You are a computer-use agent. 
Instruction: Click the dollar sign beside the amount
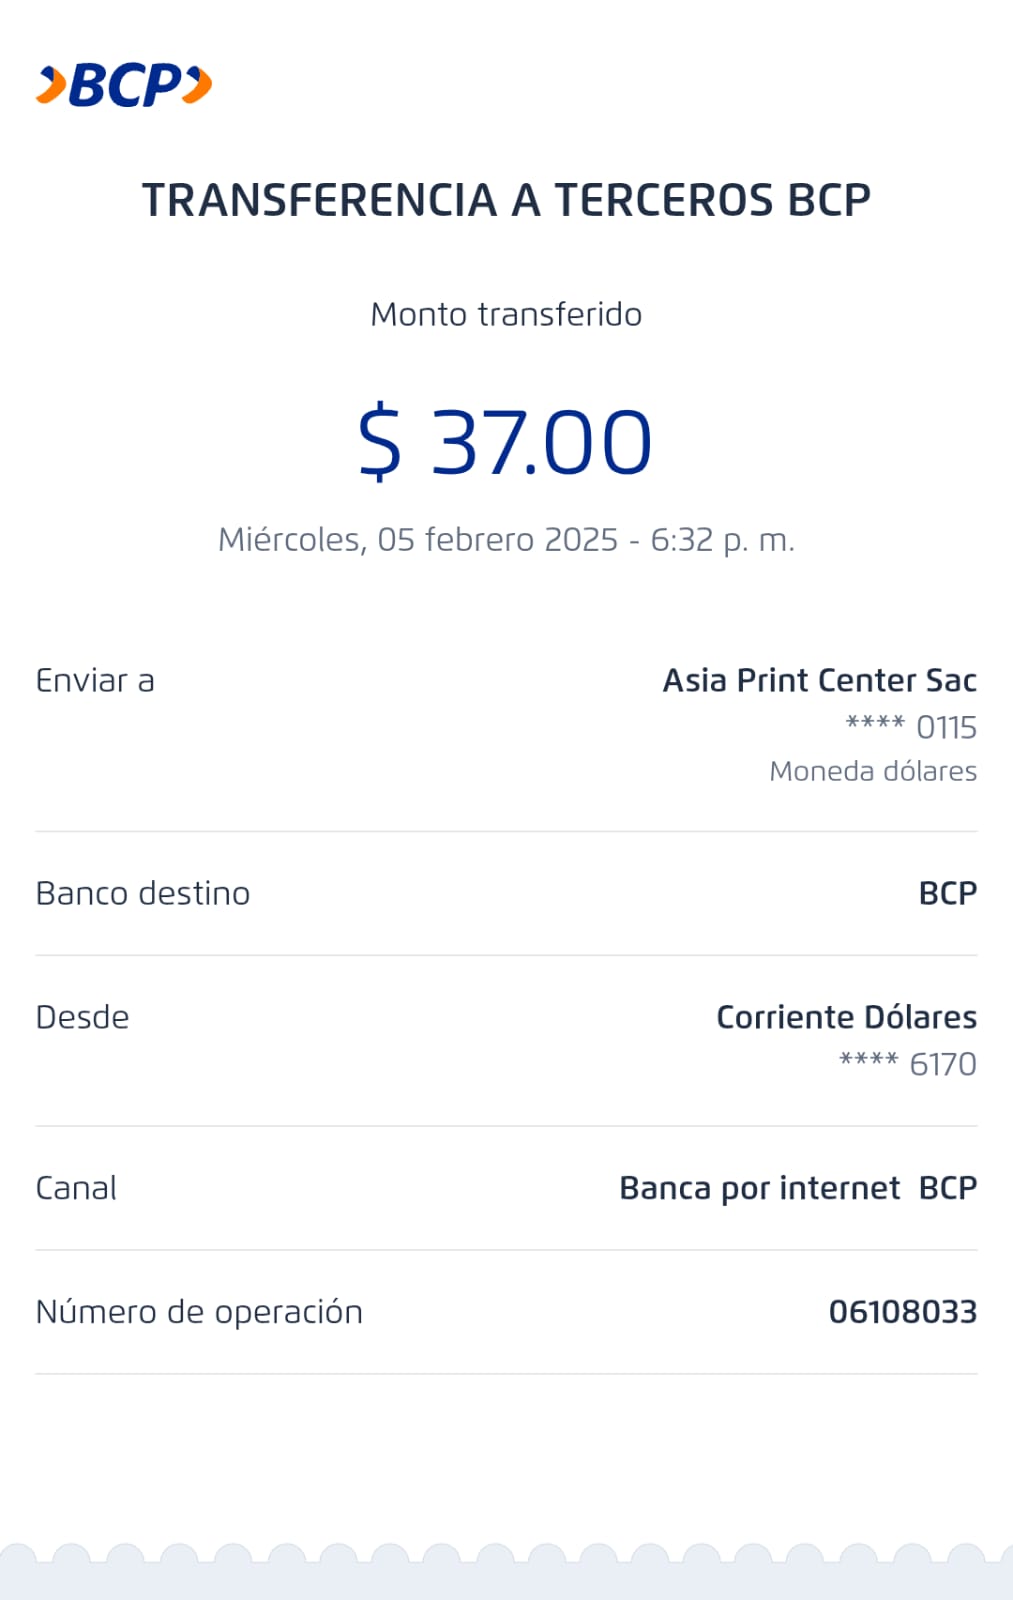click(380, 442)
